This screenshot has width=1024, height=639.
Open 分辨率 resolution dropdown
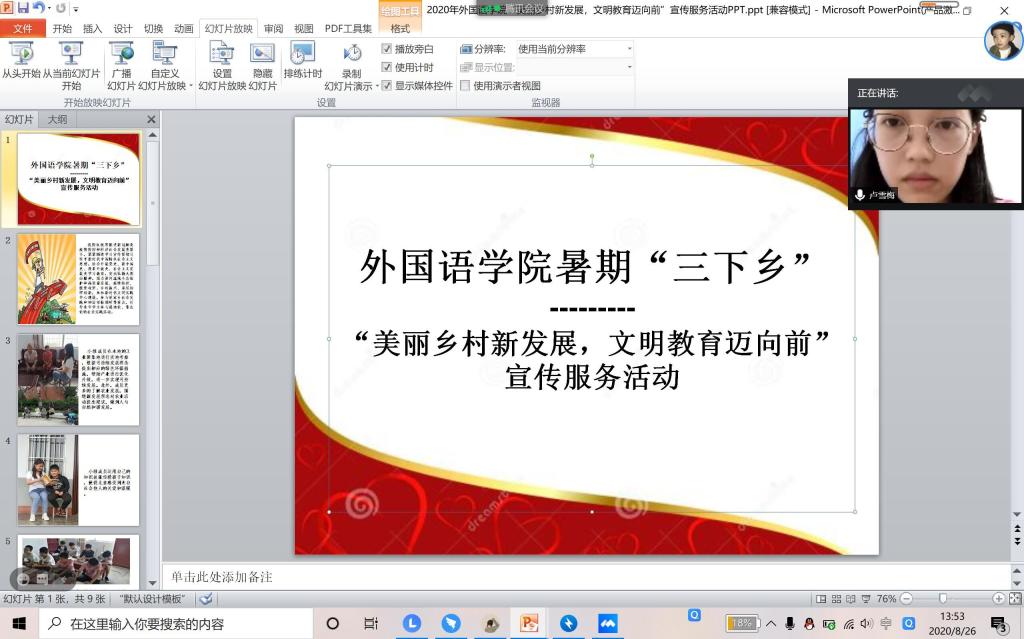(x=628, y=49)
